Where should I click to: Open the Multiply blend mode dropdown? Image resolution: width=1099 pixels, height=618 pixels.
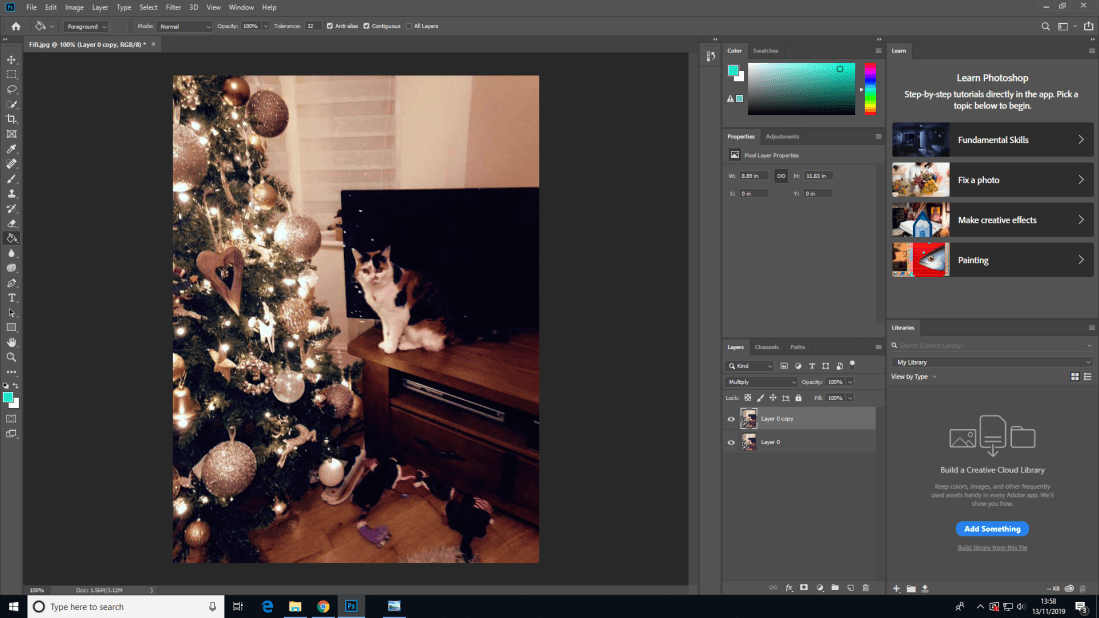(x=761, y=382)
